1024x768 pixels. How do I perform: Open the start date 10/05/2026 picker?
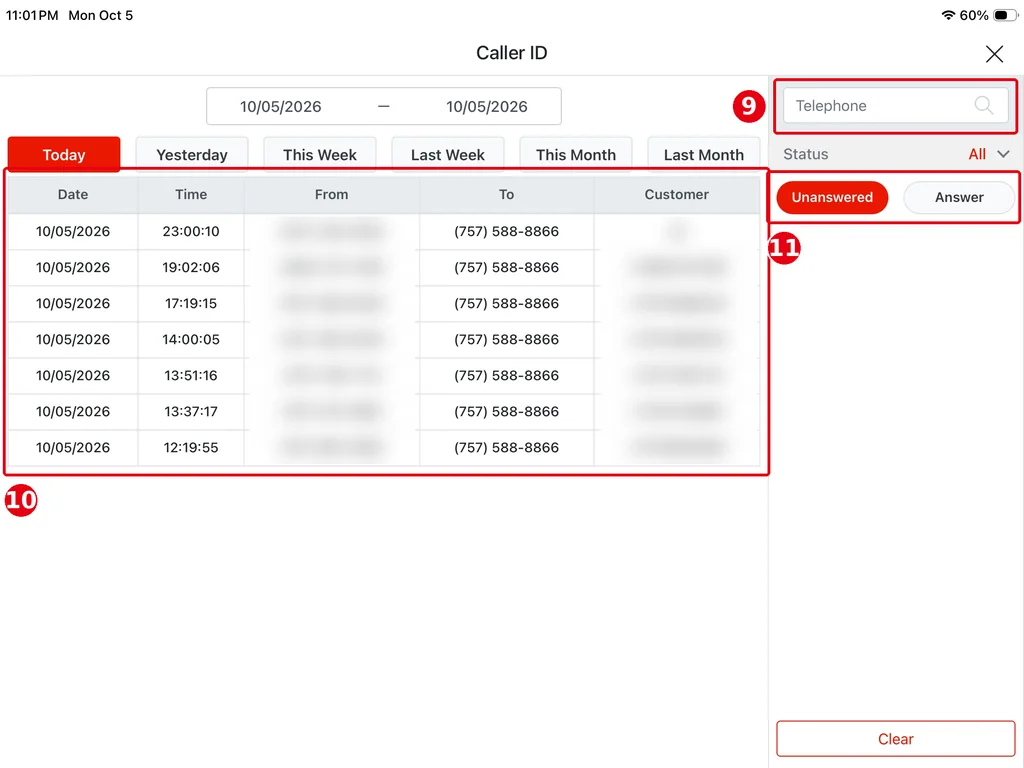click(281, 106)
